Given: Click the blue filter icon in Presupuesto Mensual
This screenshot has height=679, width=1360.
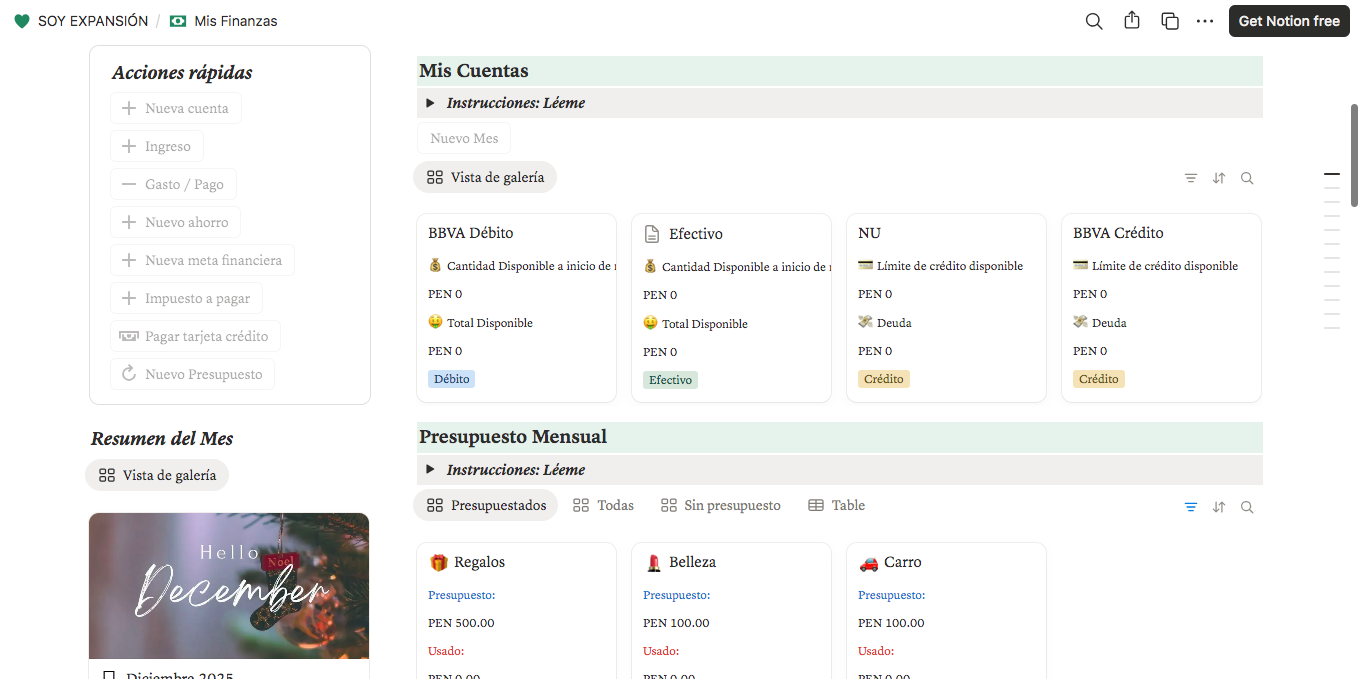Looking at the screenshot, I should pyautogui.click(x=1191, y=507).
